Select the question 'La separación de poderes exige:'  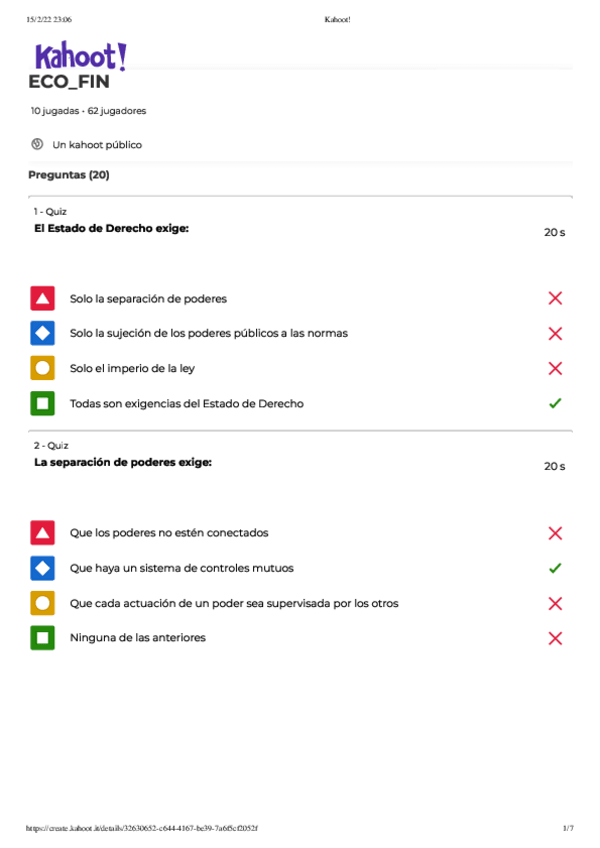(x=123, y=462)
